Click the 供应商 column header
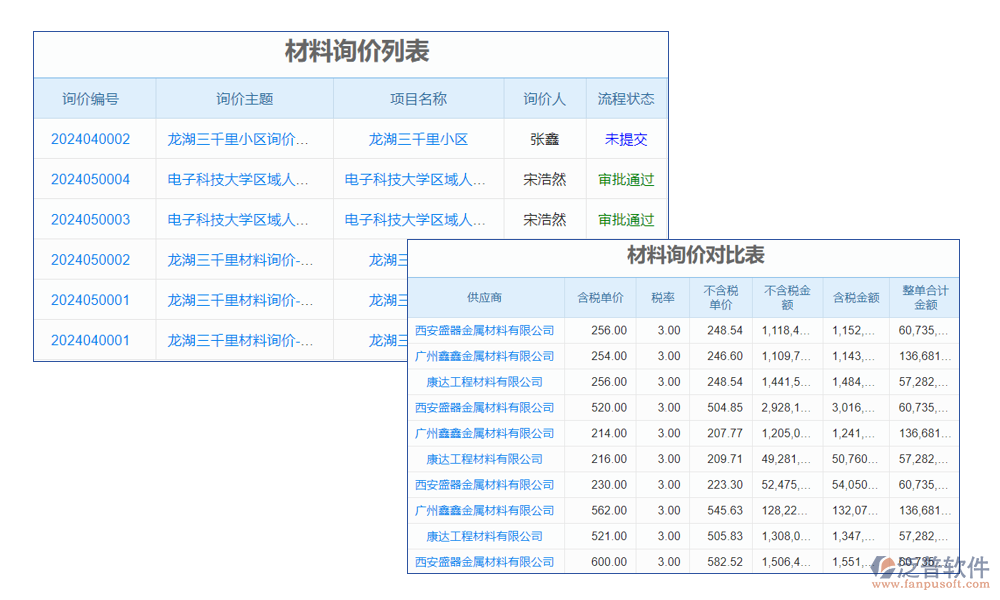Image resolution: width=1000 pixels, height=600 pixels. tap(486, 297)
